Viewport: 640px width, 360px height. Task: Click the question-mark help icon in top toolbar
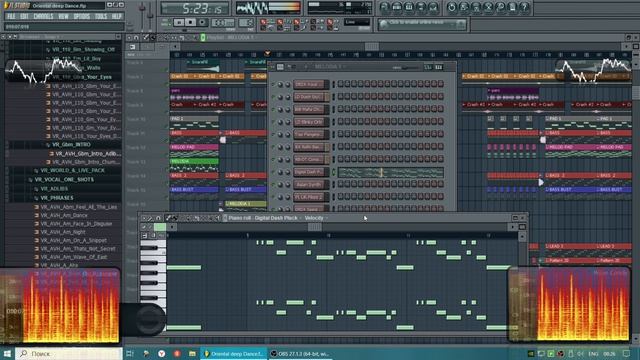[x=525, y=7]
